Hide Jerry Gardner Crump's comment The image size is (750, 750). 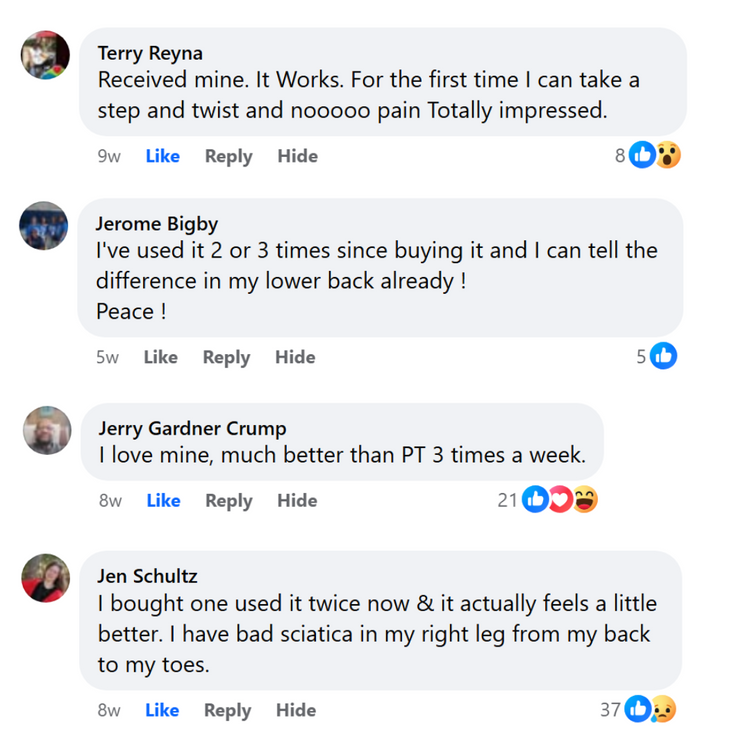(297, 501)
